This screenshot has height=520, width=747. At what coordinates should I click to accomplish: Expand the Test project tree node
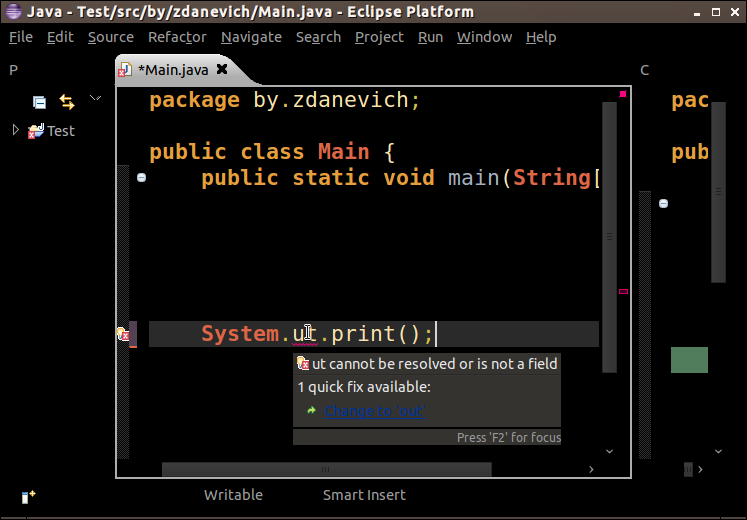click(x=16, y=130)
